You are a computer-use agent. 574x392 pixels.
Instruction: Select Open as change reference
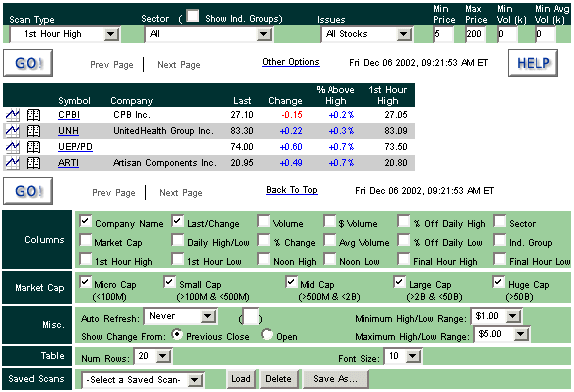(x=267, y=334)
